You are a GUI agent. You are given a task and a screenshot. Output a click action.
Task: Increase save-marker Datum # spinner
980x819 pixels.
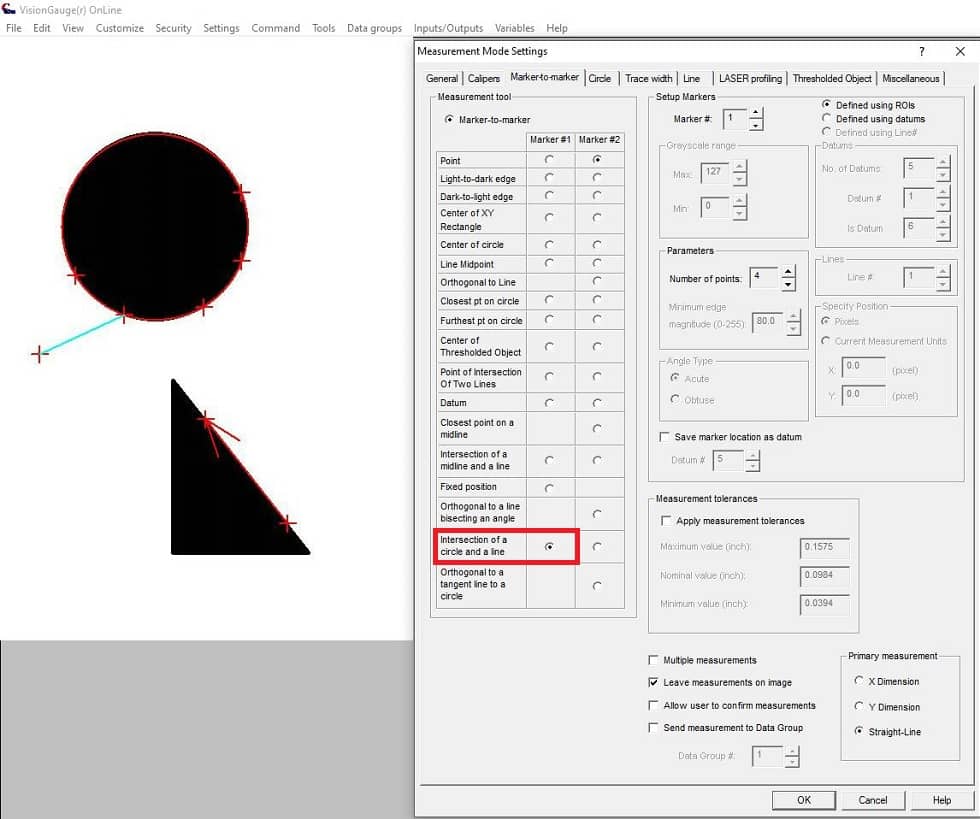pos(753,456)
